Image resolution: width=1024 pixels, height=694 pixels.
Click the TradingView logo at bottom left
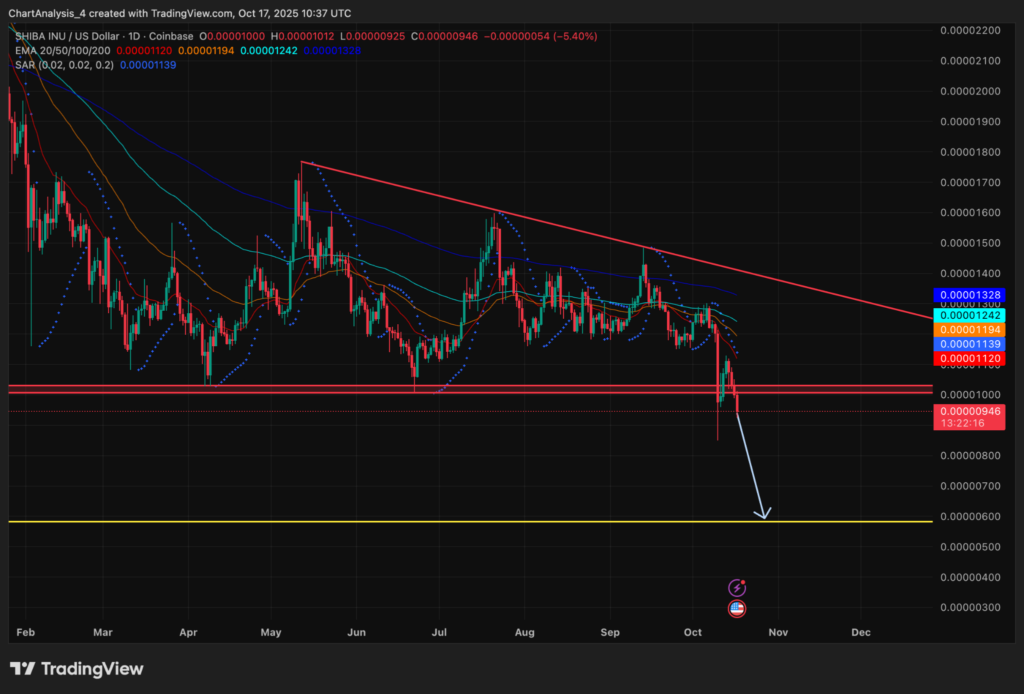(77, 669)
